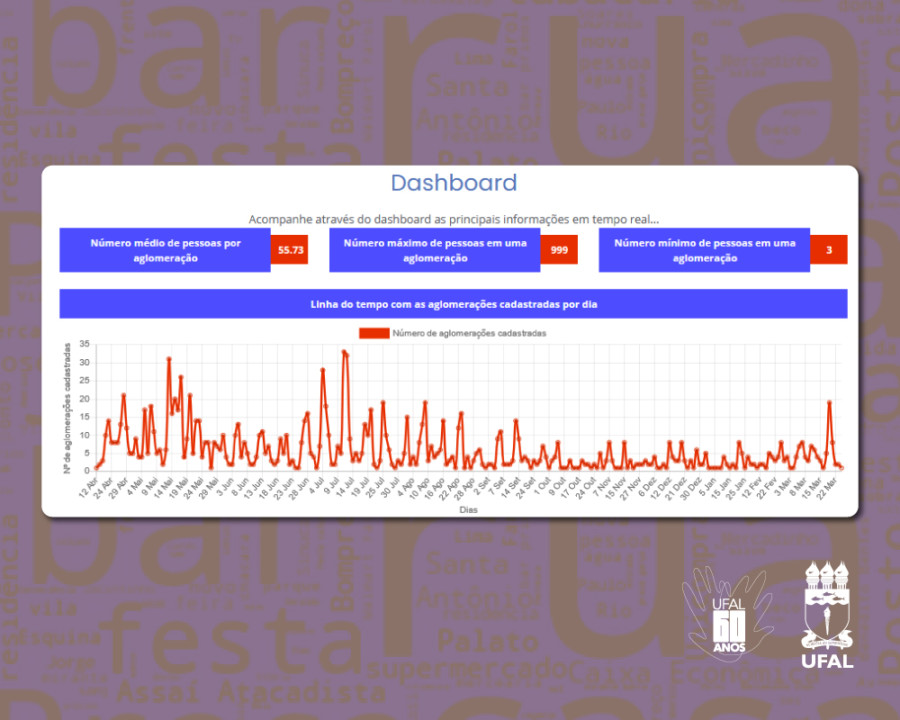The height and width of the screenshot is (720, 900).
Task: Click the 'Dias' x-axis label
Action: [468, 509]
